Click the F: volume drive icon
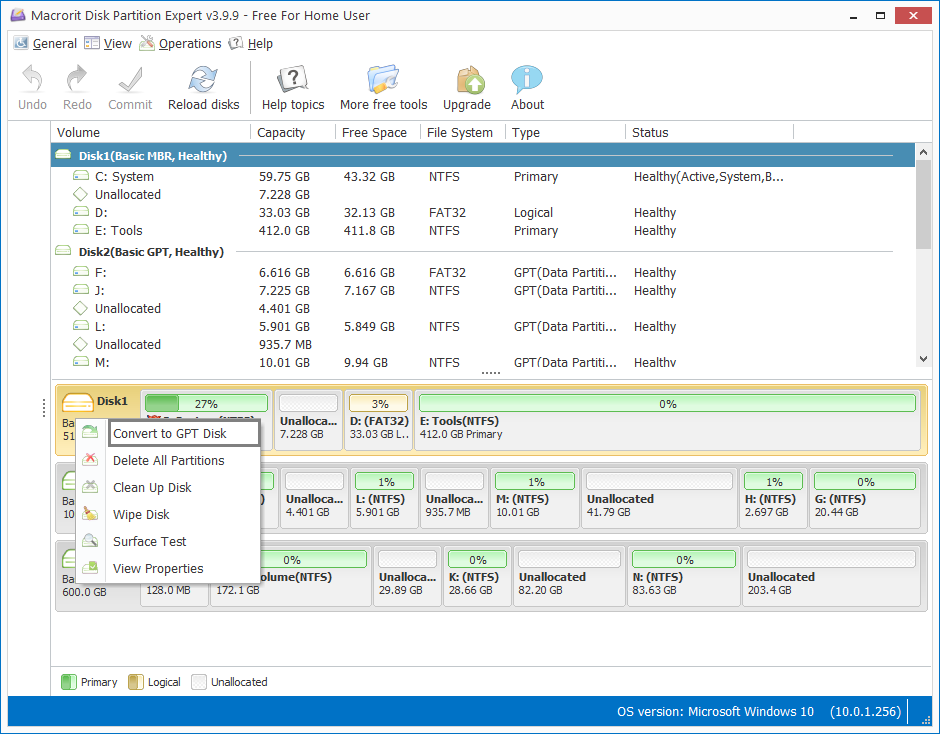The height and width of the screenshot is (734, 940). (x=81, y=272)
